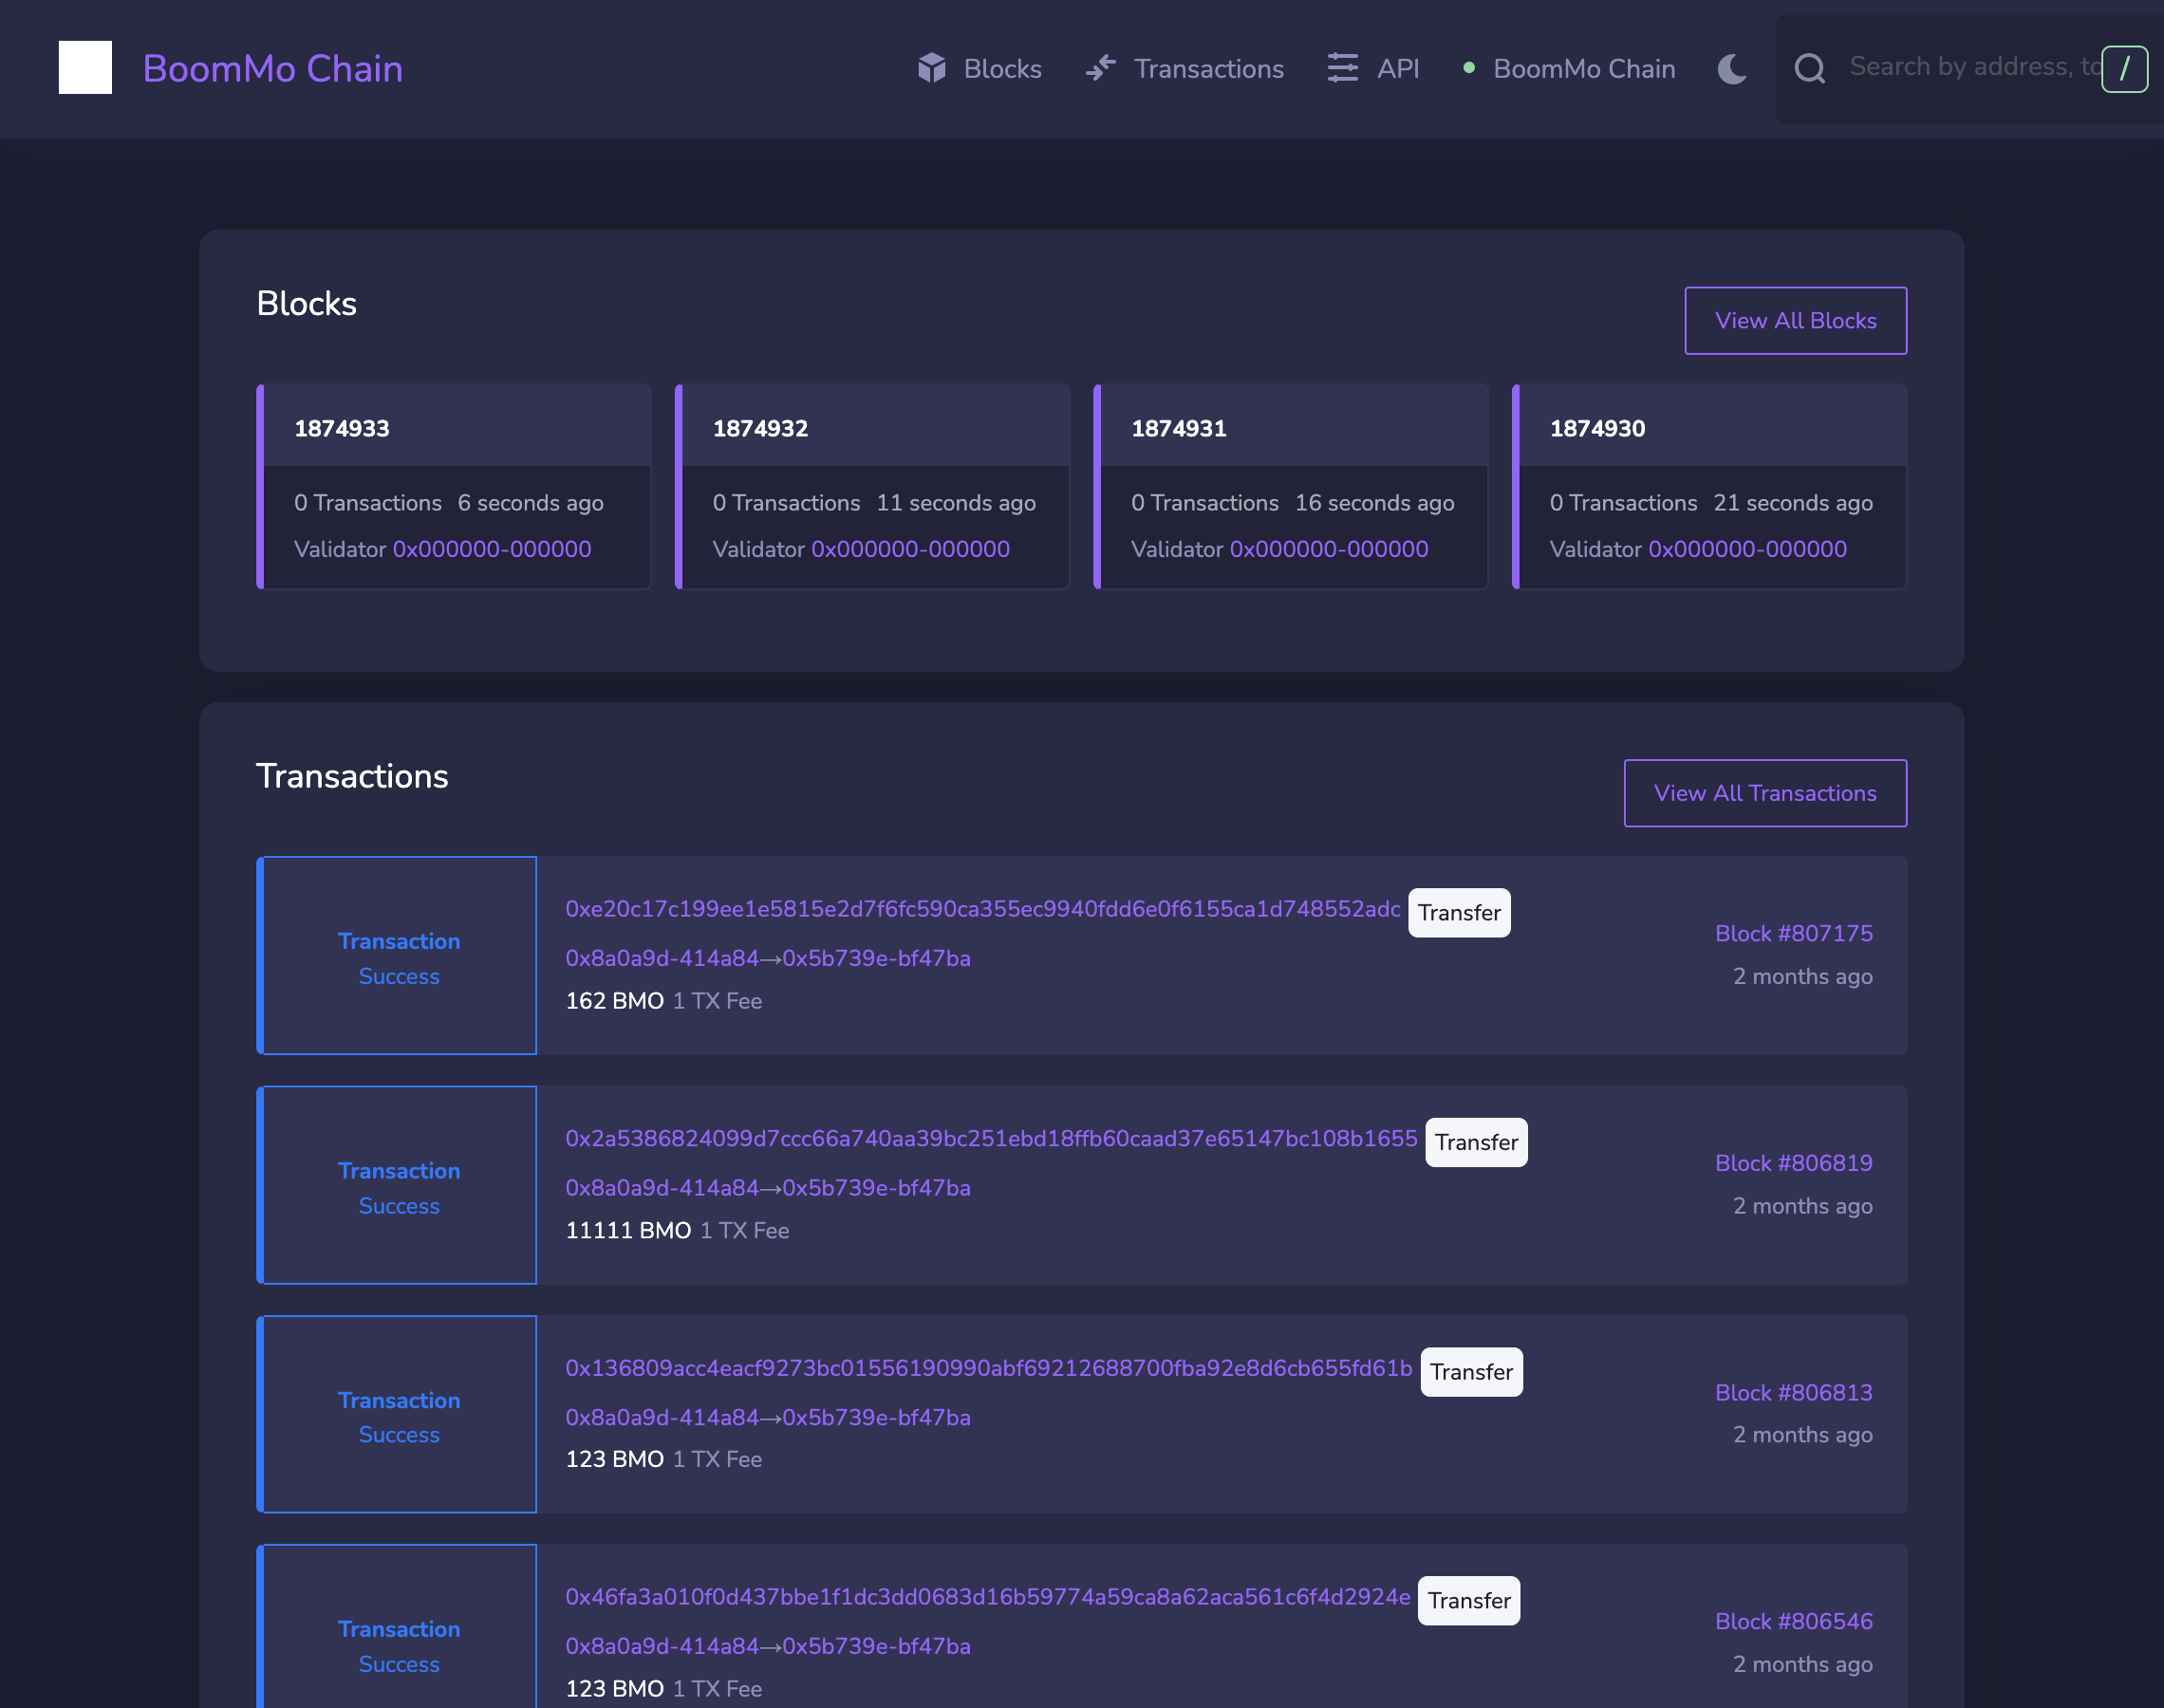
Task: Click the BoomMo Chain brand title
Action: [272, 68]
